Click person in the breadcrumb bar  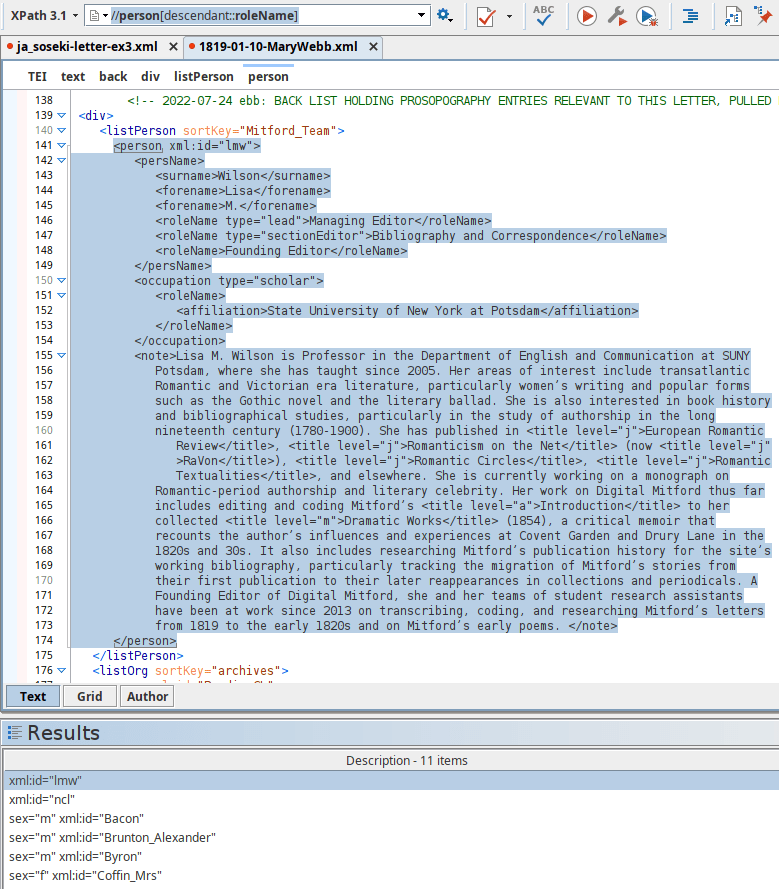pos(268,77)
